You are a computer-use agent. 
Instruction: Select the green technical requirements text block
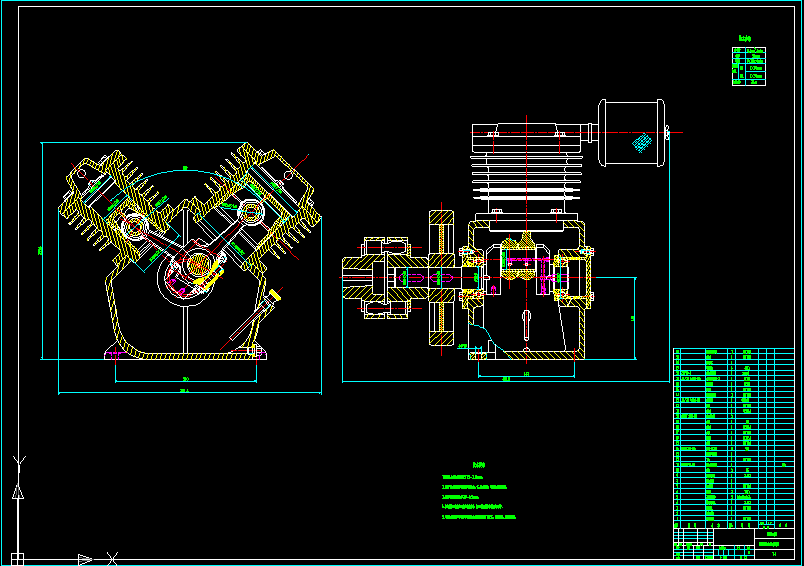click(479, 492)
